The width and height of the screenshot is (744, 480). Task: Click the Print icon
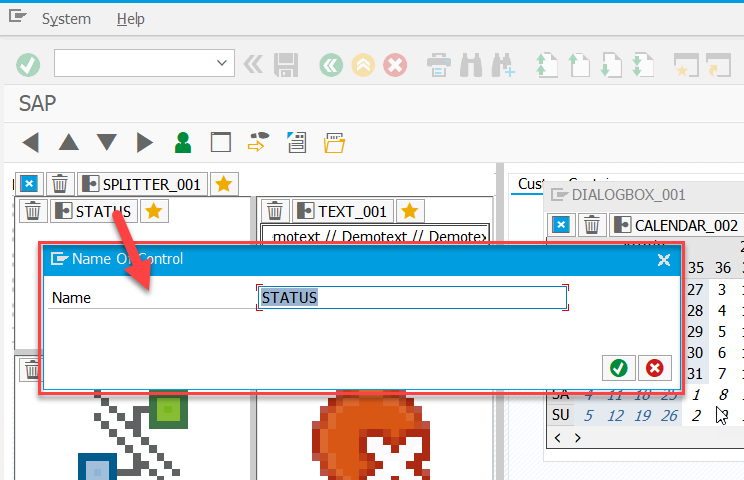438,65
